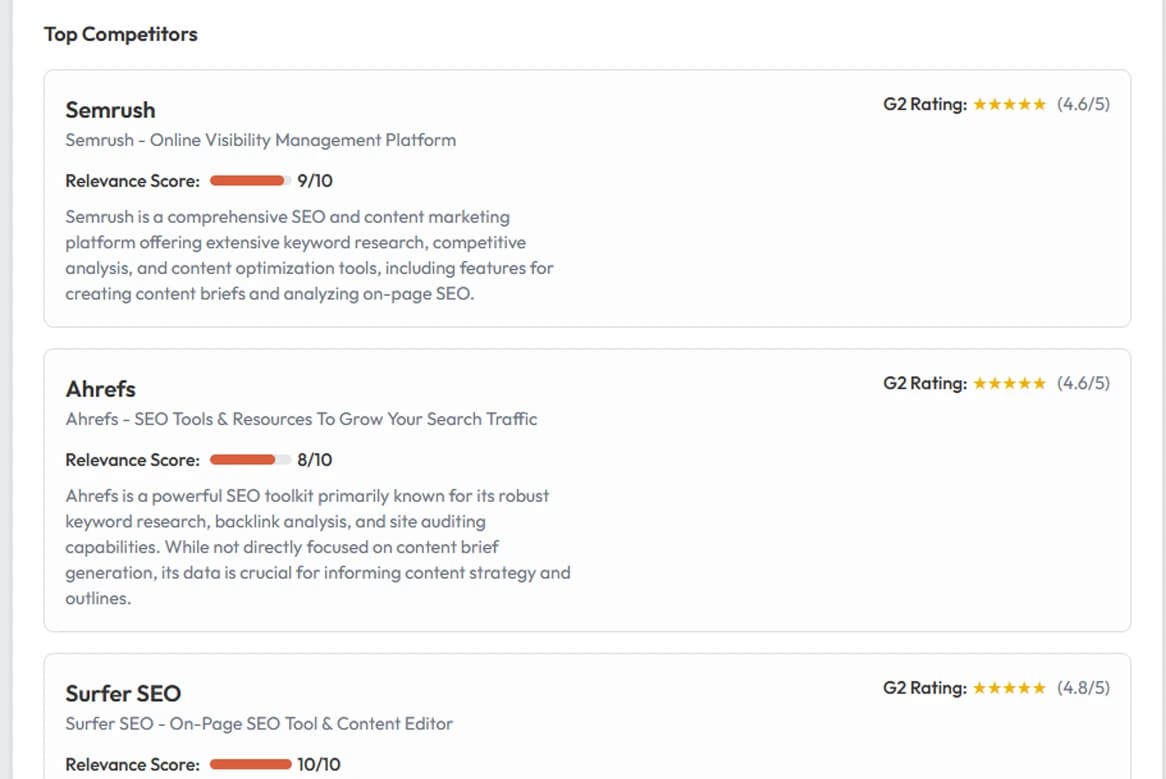The image size is (1166, 779).
Task: Click the 9/10 relevance score for Semrush
Action: (x=315, y=181)
